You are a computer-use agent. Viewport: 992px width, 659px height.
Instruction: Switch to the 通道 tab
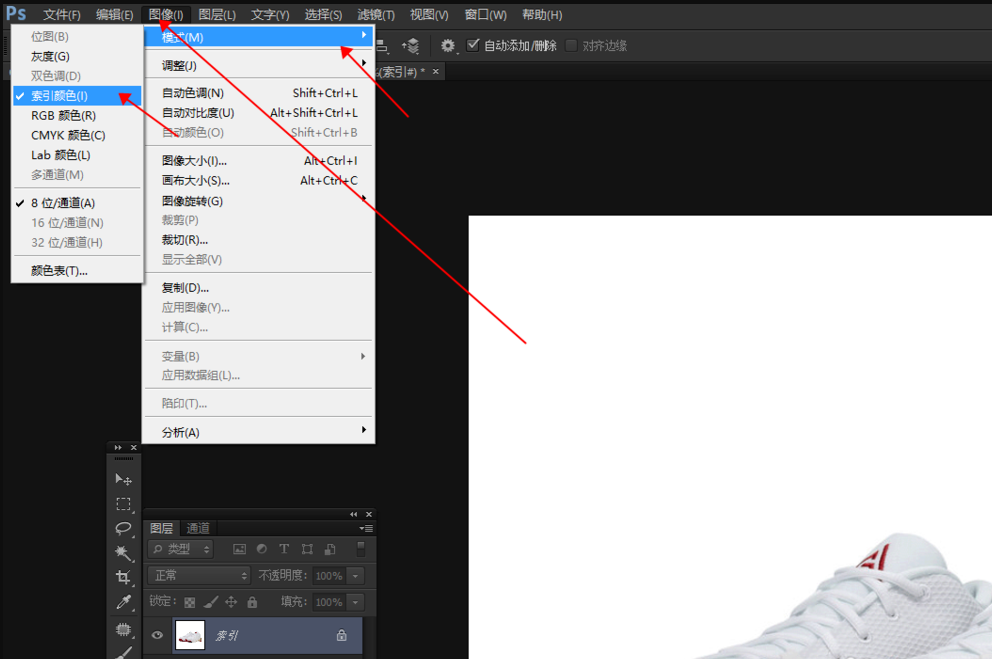[x=198, y=528]
